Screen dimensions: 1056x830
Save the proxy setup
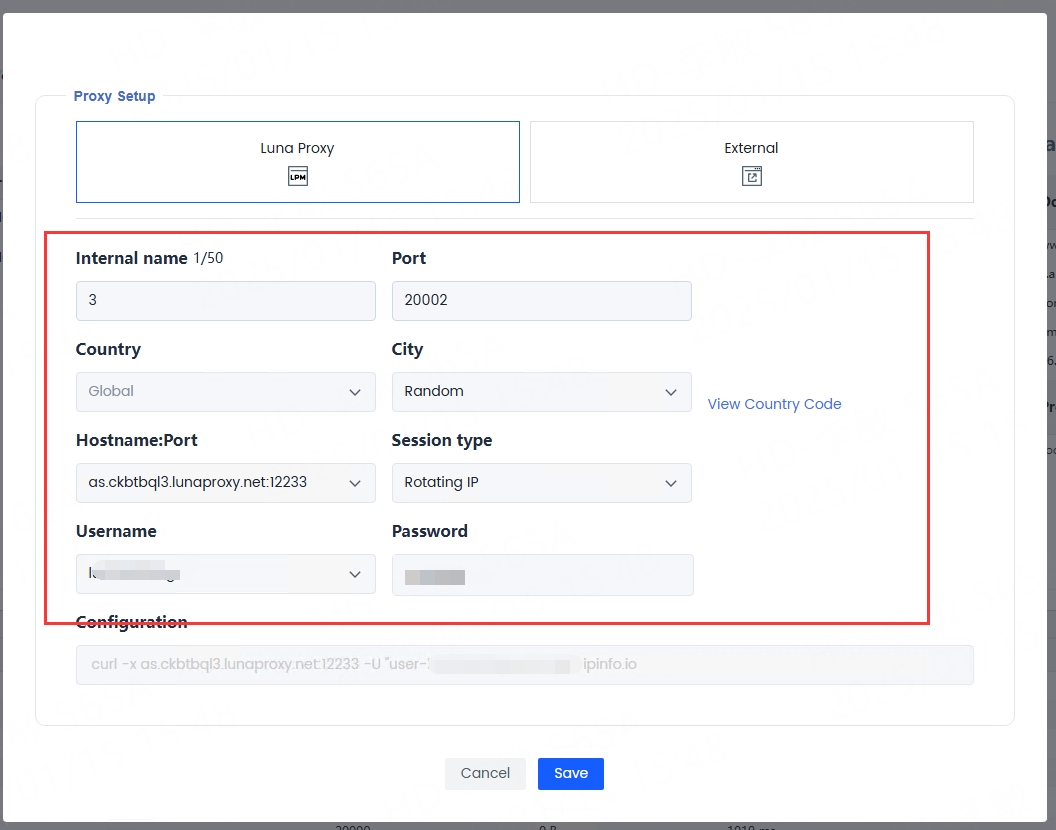(570, 773)
